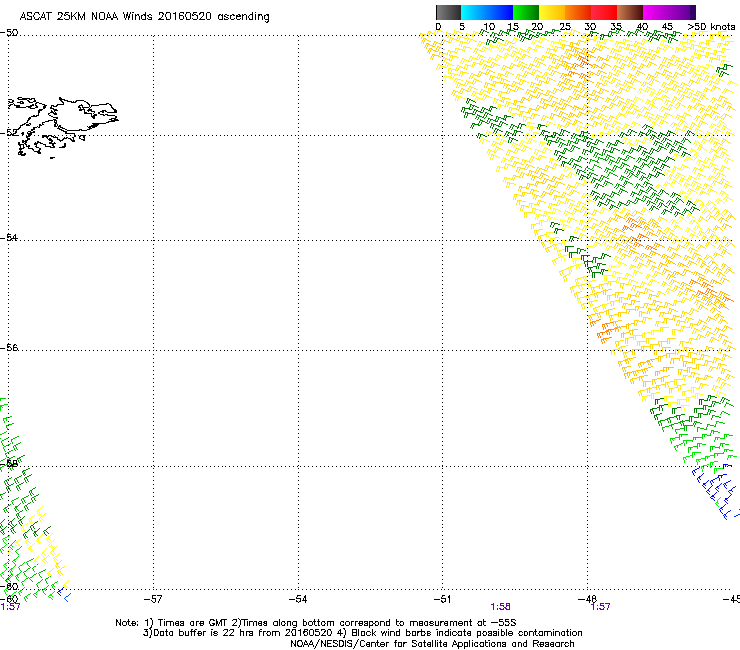Image resolution: width=740 pixels, height=650 pixels.
Task: Click the '>50 knots' legend label
Action: [711, 26]
